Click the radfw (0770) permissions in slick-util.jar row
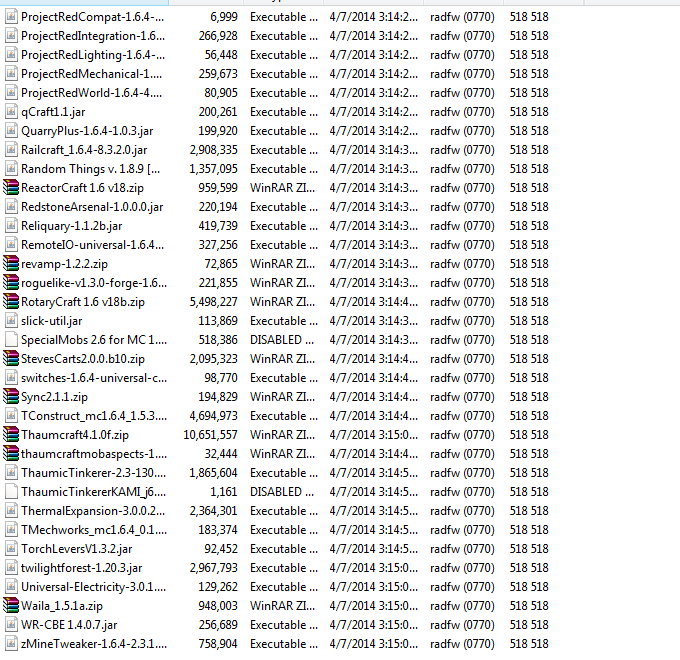 pyautogui.click(x=462, y=320)
